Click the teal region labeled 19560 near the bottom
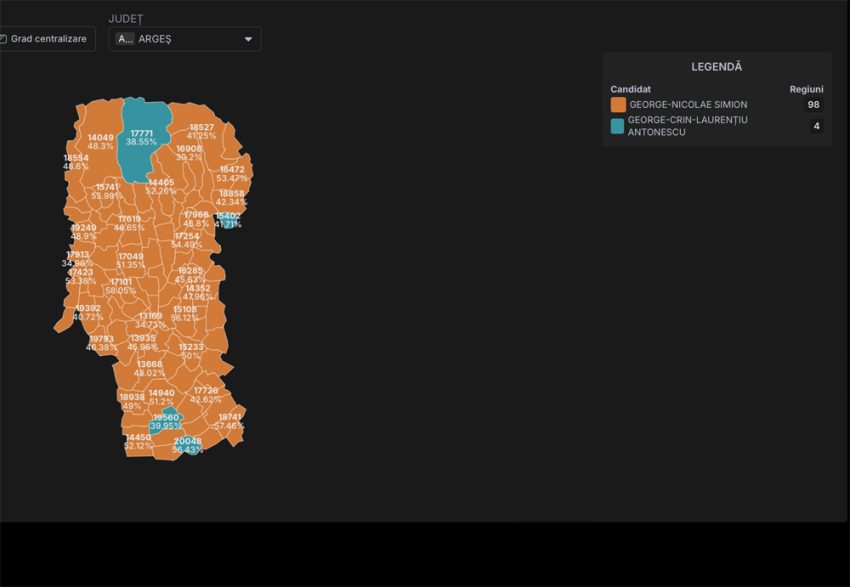Image resolution: width=850 pixels, height=587 pixels. pyautogui.click(x=164, y=421)
